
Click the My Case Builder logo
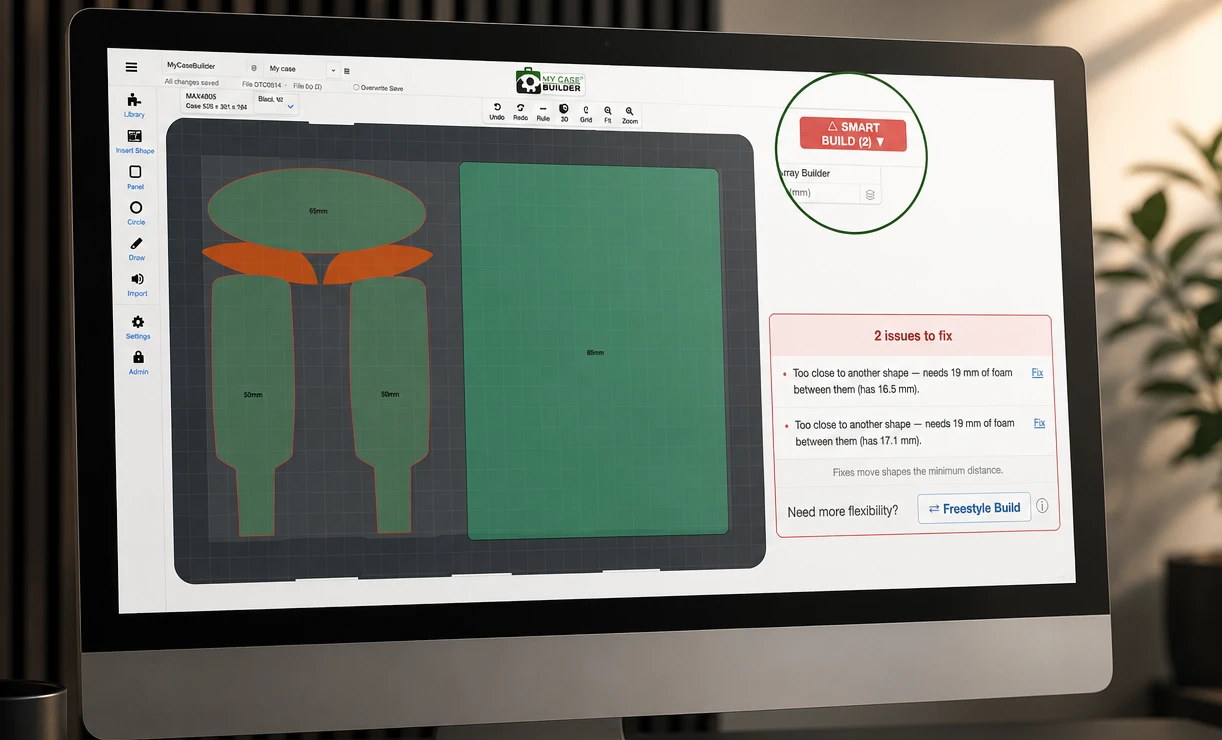click(550, 82)
